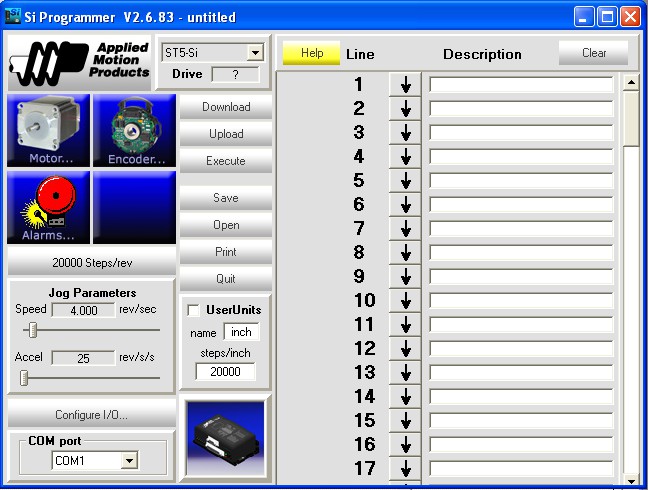This screenshot has width=648, height=490.
Task: Open the Encoder settings image button
Action: tap(134, 131)
